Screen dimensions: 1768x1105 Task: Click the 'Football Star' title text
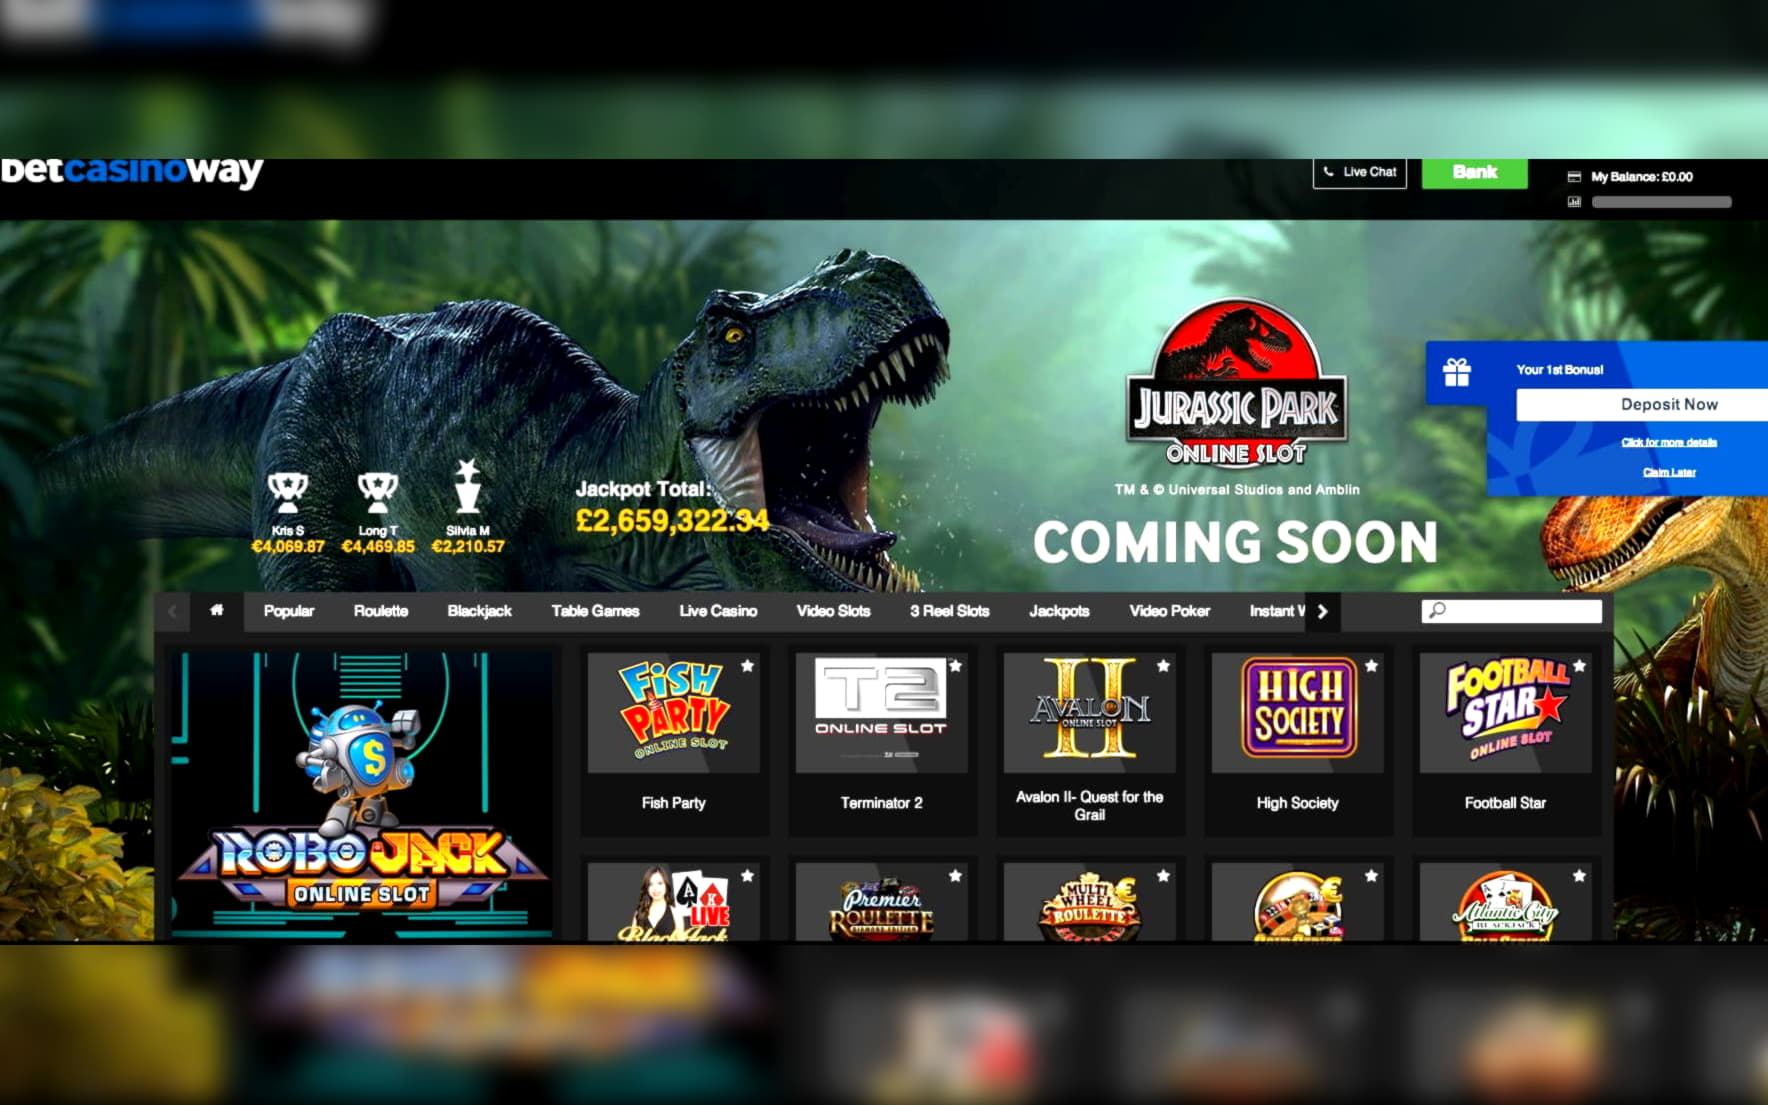1505,803
